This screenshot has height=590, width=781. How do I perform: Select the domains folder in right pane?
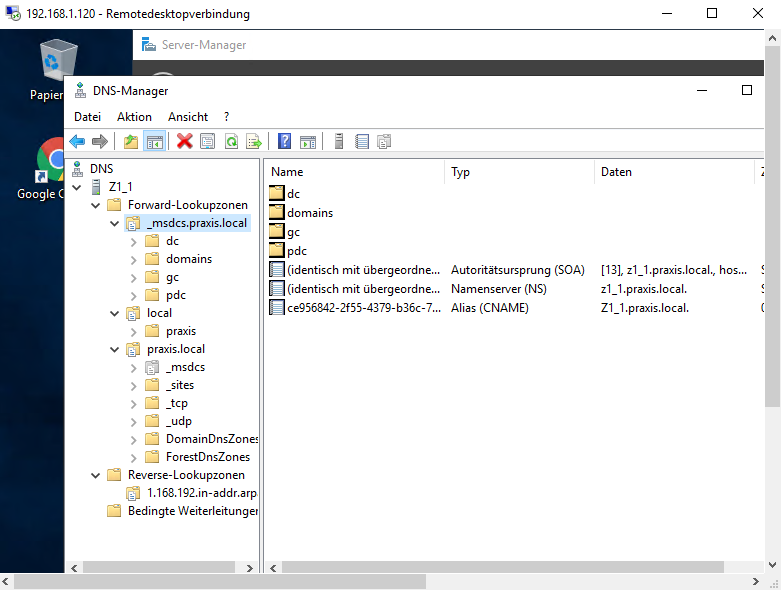[x=301, y=213]
